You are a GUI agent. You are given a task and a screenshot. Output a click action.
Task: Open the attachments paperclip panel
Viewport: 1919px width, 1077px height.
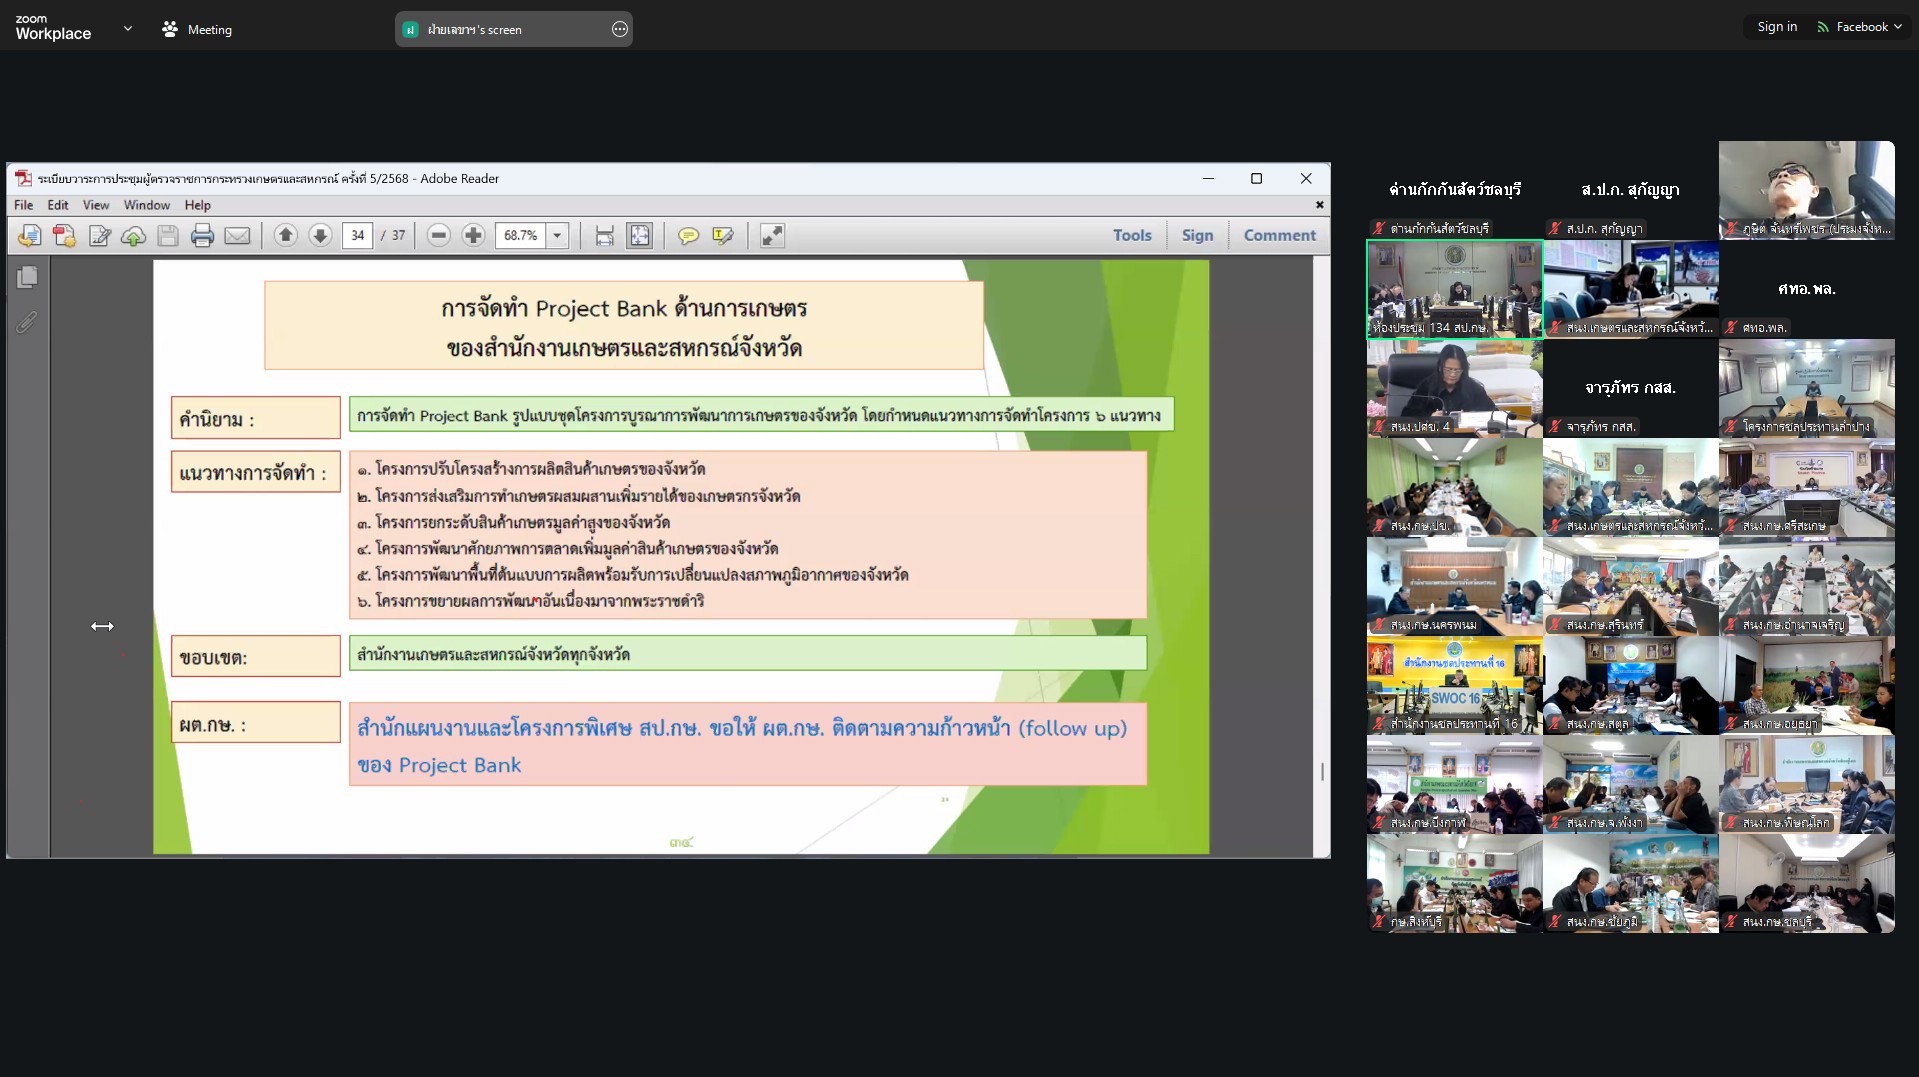coord(27,322)
